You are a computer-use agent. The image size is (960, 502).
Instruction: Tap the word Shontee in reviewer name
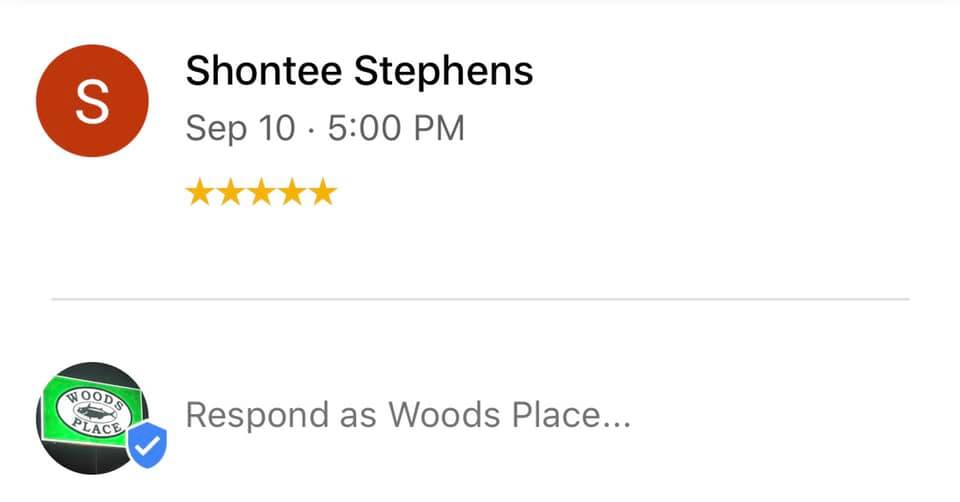(x=264, y=70)
